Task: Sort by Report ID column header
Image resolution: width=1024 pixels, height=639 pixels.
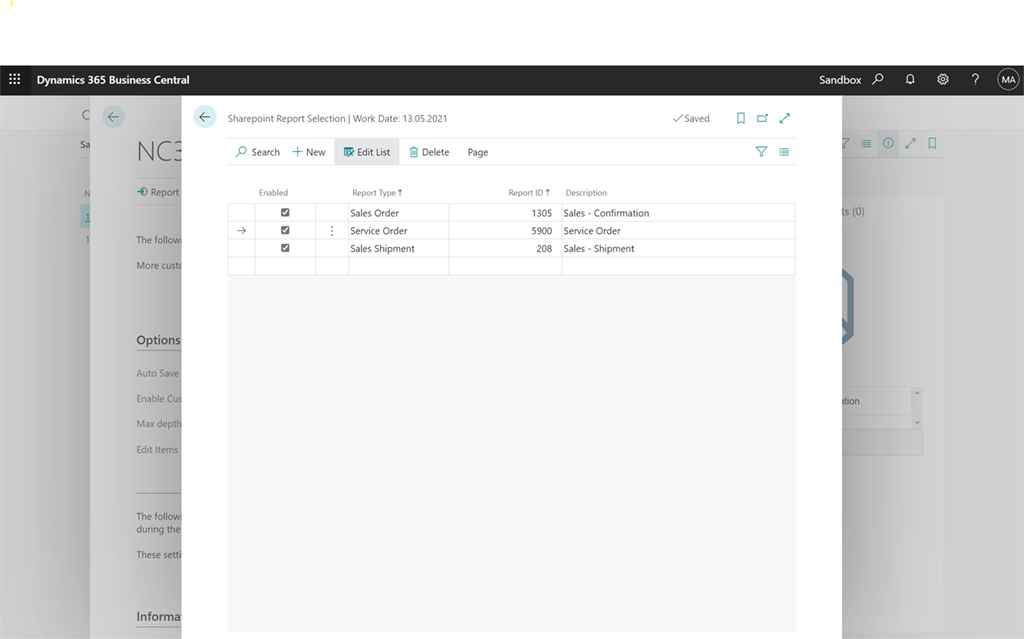Action: pyautogui.click(x=529, y=193)
